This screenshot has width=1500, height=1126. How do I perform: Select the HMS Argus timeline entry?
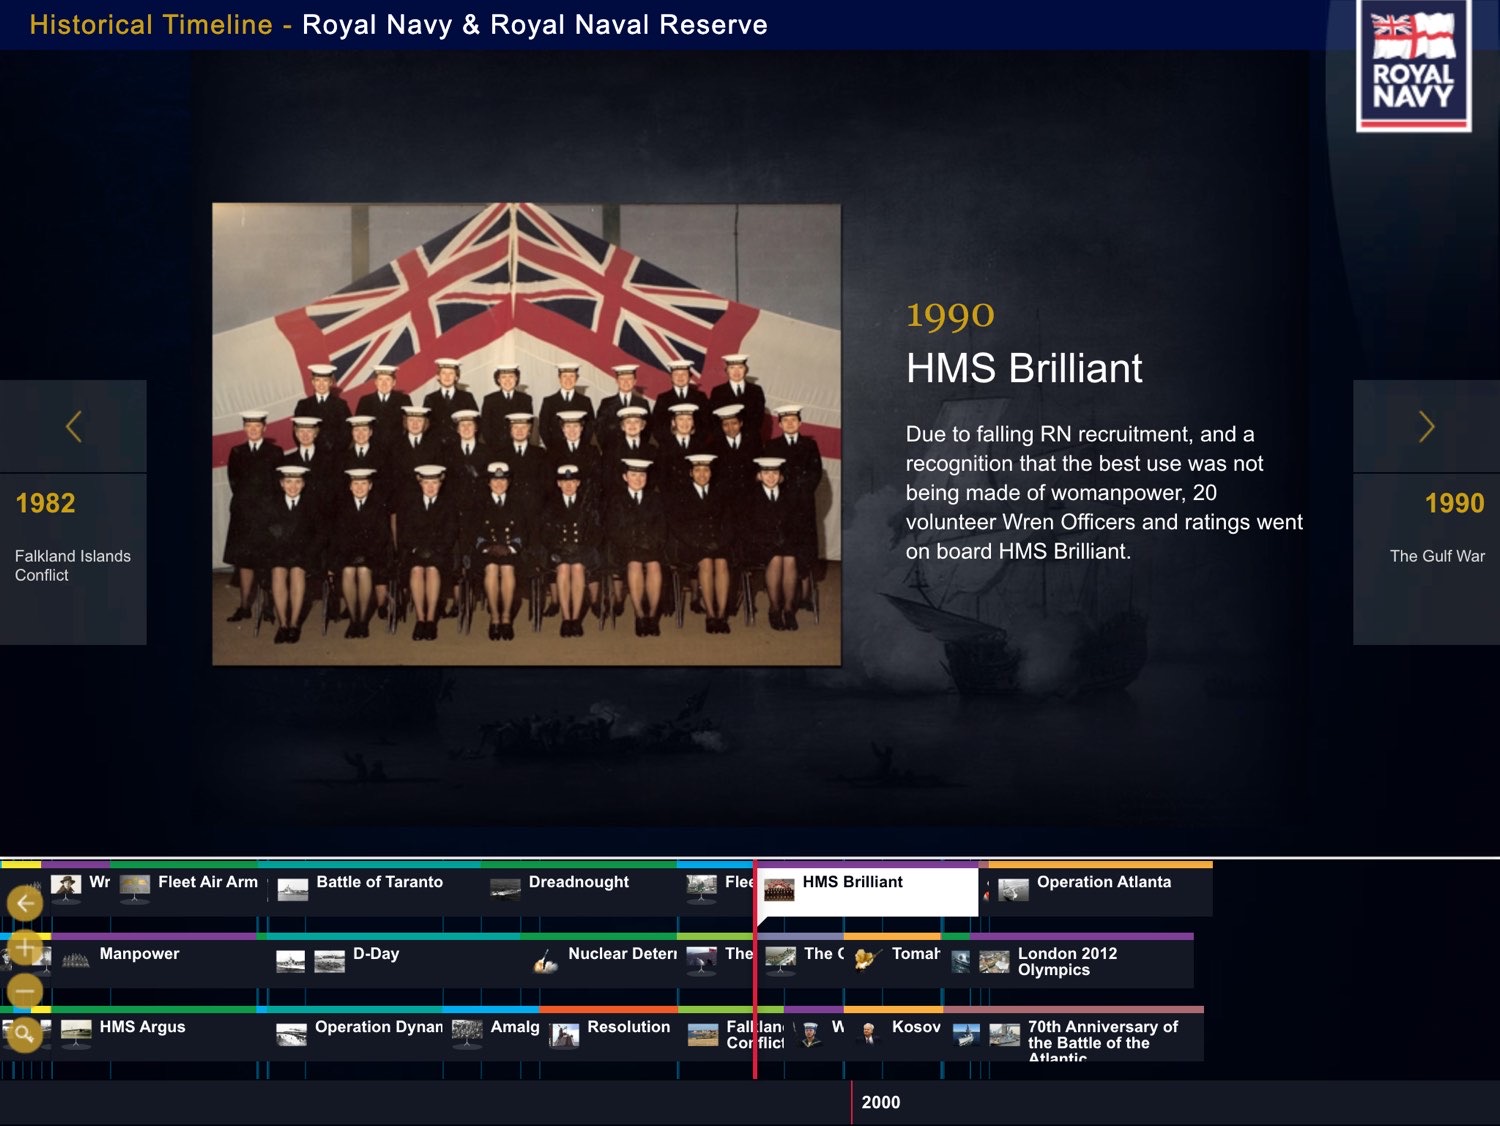coord(142,1028)
